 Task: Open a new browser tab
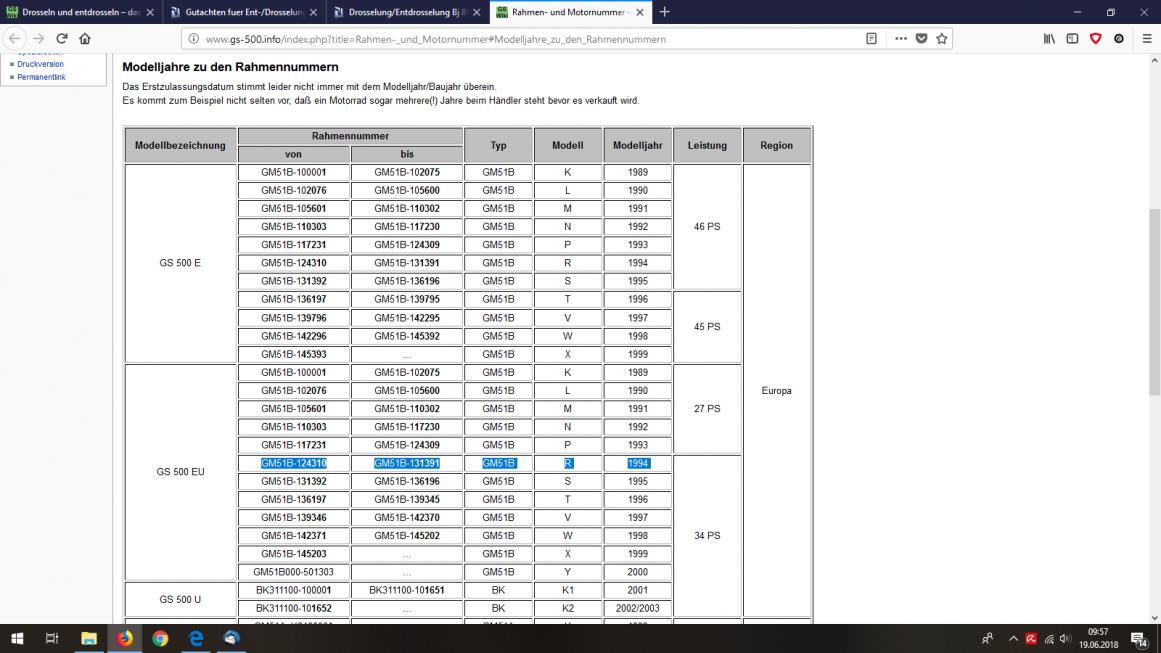point(664,12)
